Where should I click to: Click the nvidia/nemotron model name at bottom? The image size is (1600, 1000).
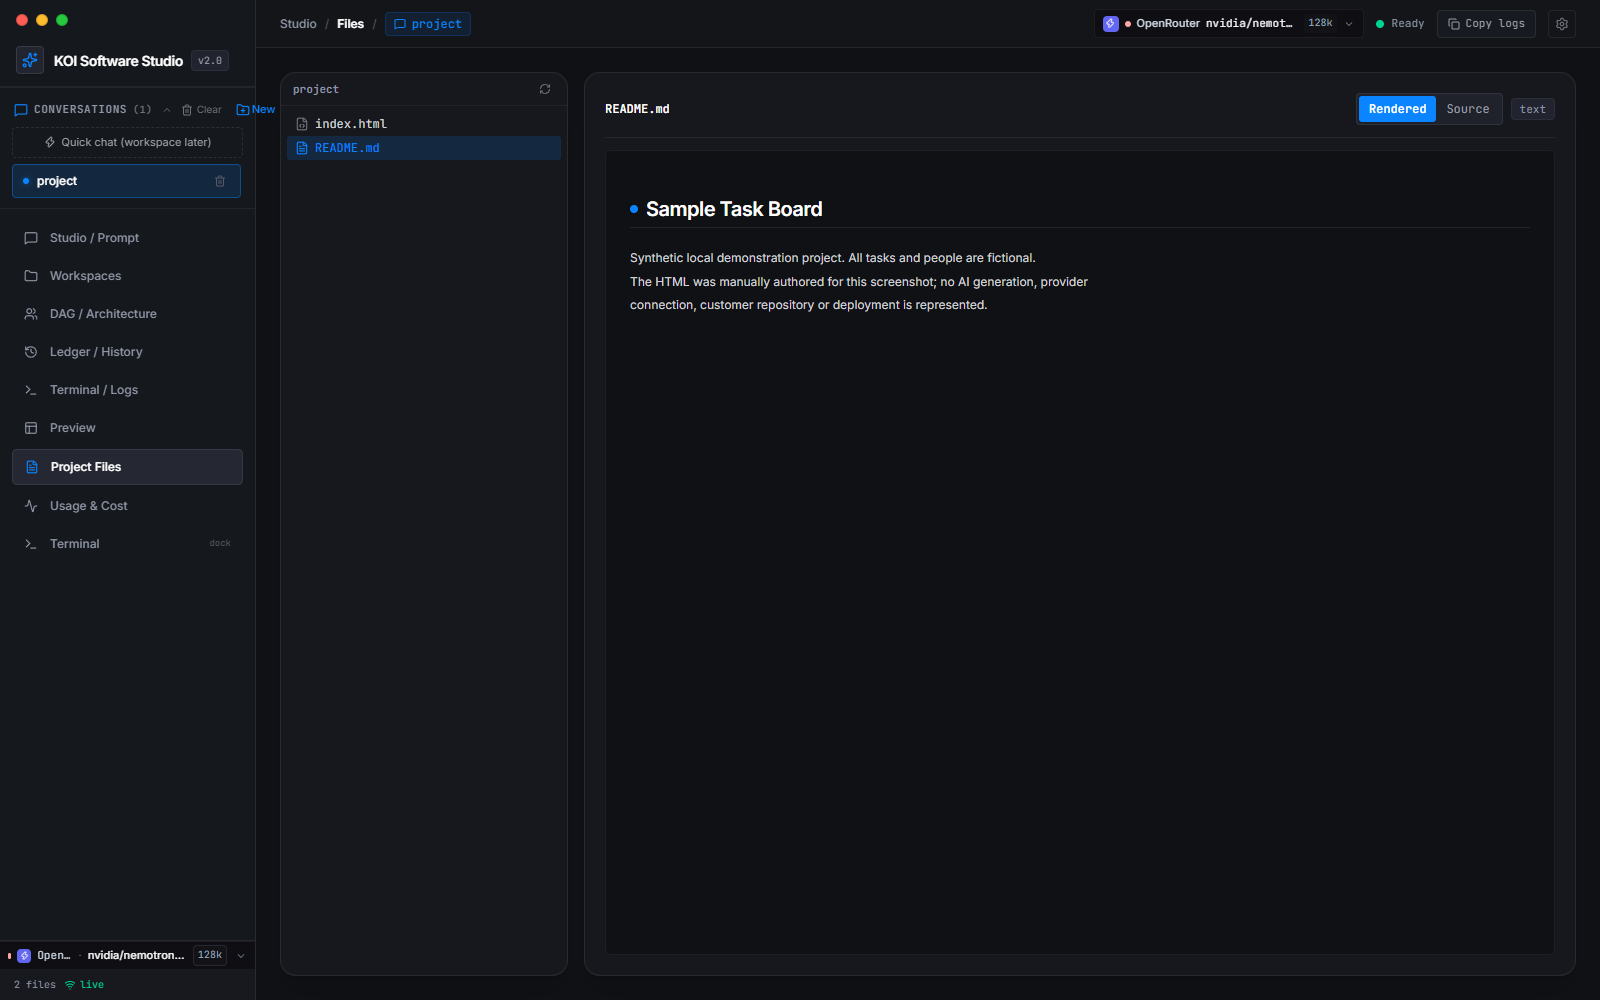coord(136,956)
